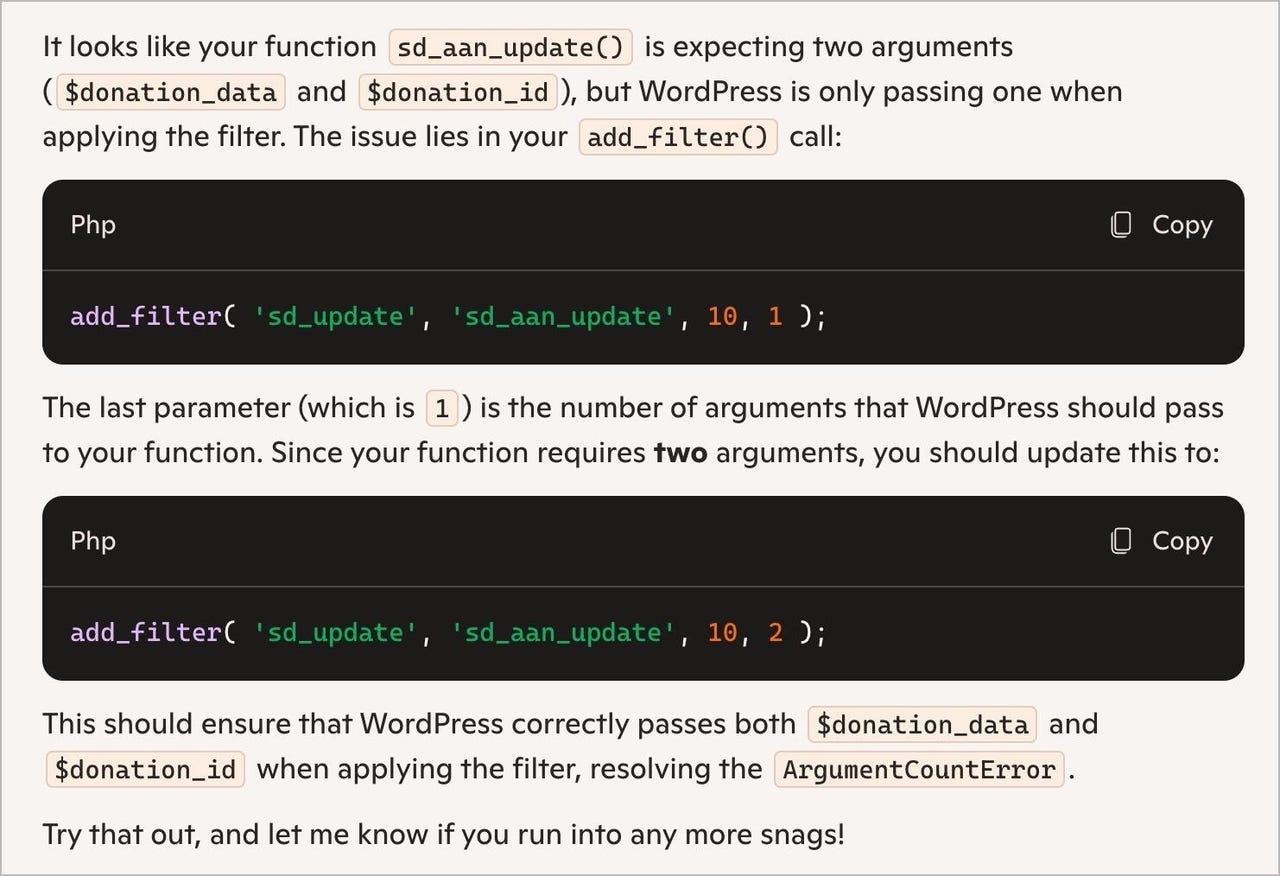
Task: Click the inline sd_aan_update() code chip
Action: (x=510, y=47)
